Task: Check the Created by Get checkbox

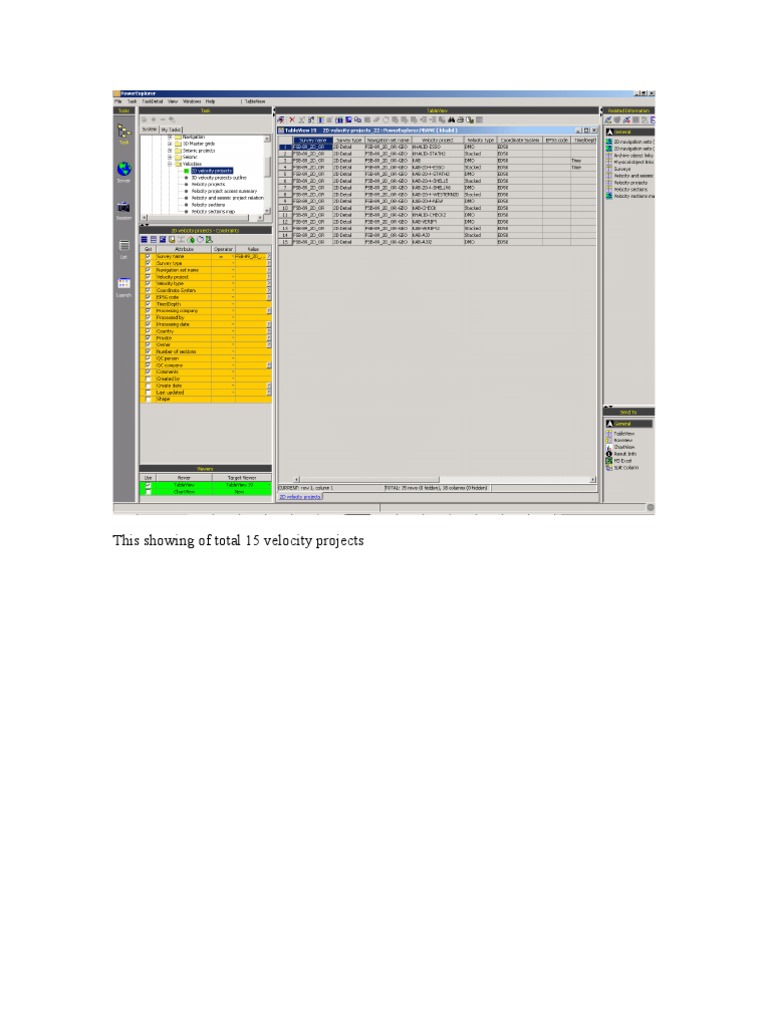Action: tap(148, 379)
